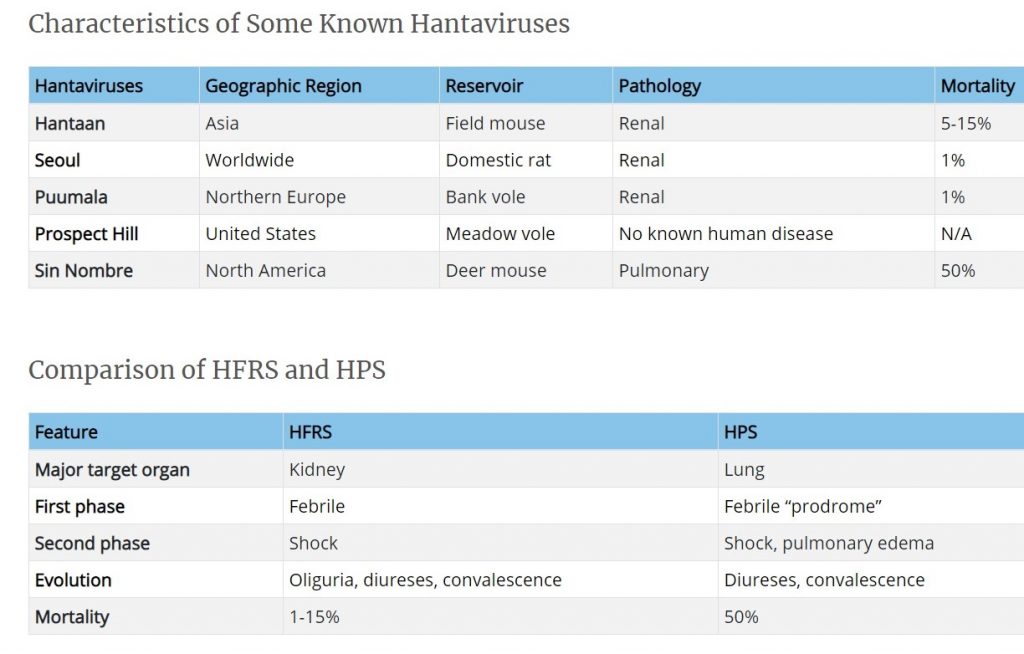1024x654 pixels.
Task: Select the Puumala row label
Action: pyautogui.click(x=71, y=197)
